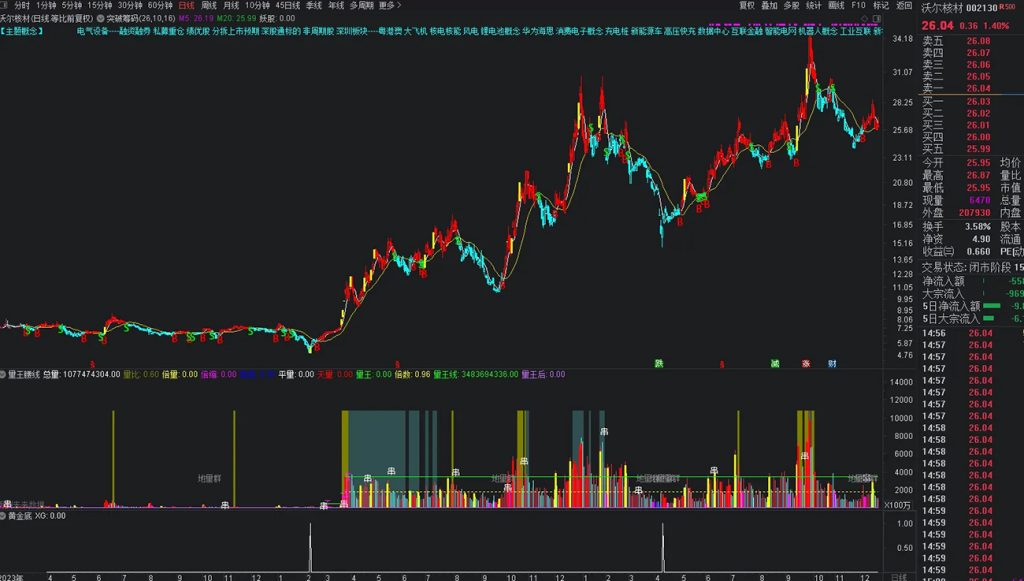1024x581 pixels.
Task: Toggle 复权 price adjustment
Action: (x=745, y=5)
